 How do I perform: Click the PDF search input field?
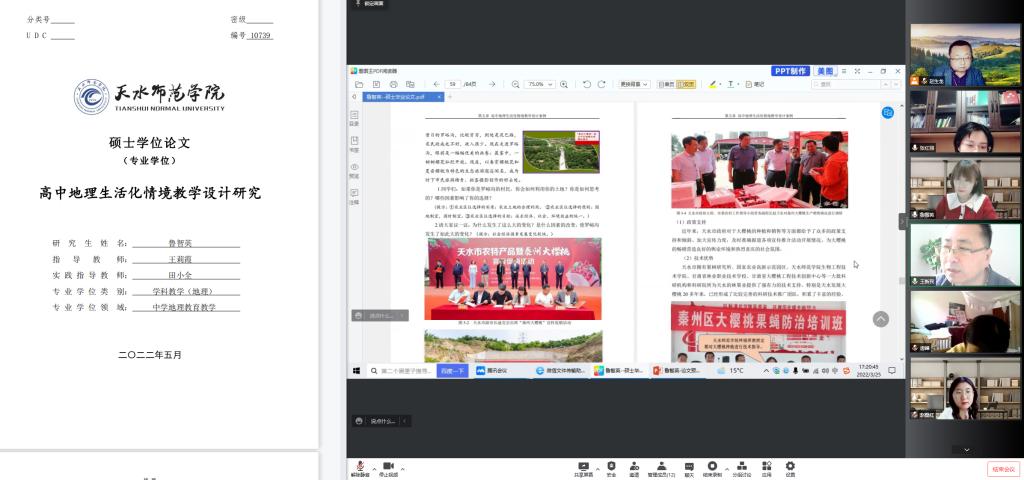click(850, 84)
